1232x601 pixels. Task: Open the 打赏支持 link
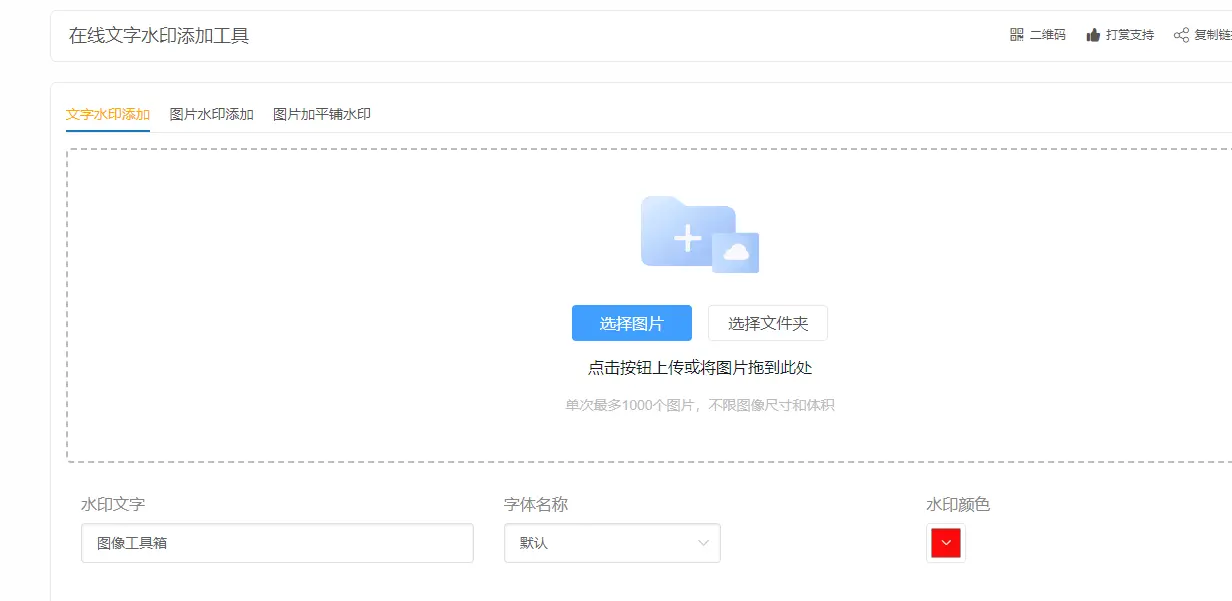tap(1128, 35)
